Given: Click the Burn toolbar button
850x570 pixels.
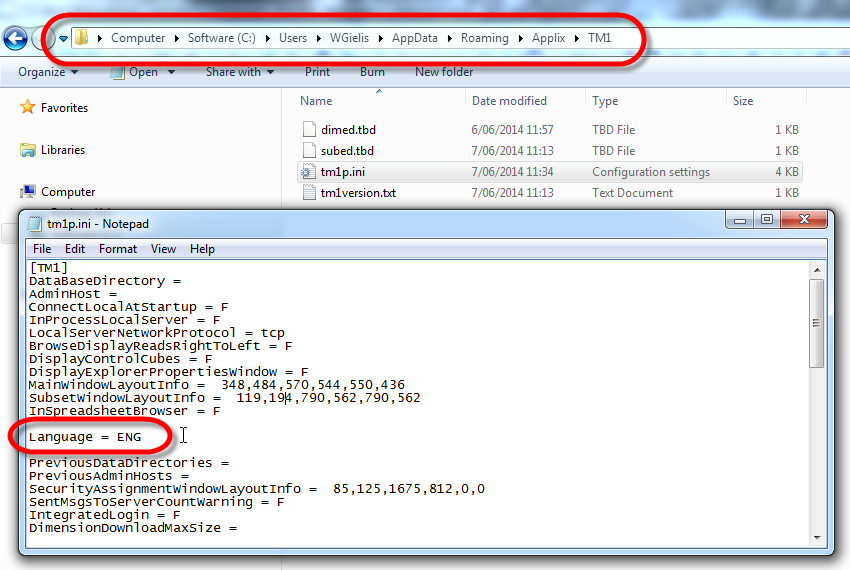Looking at the screenshot, I should (x=372, y=72).
